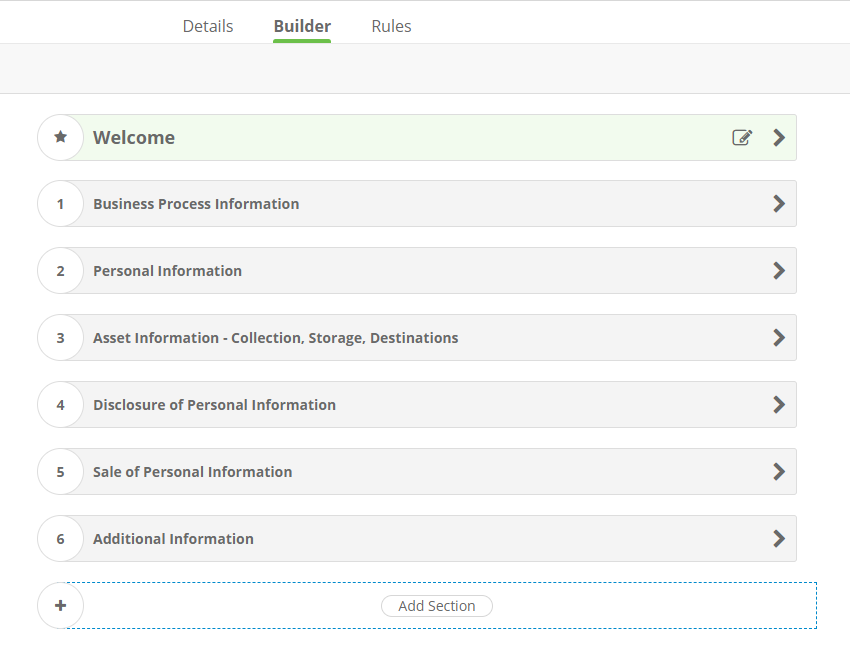Select section number 2 circle badge
This screenshot has width=850, height=663.
click(x=60, y=271)
